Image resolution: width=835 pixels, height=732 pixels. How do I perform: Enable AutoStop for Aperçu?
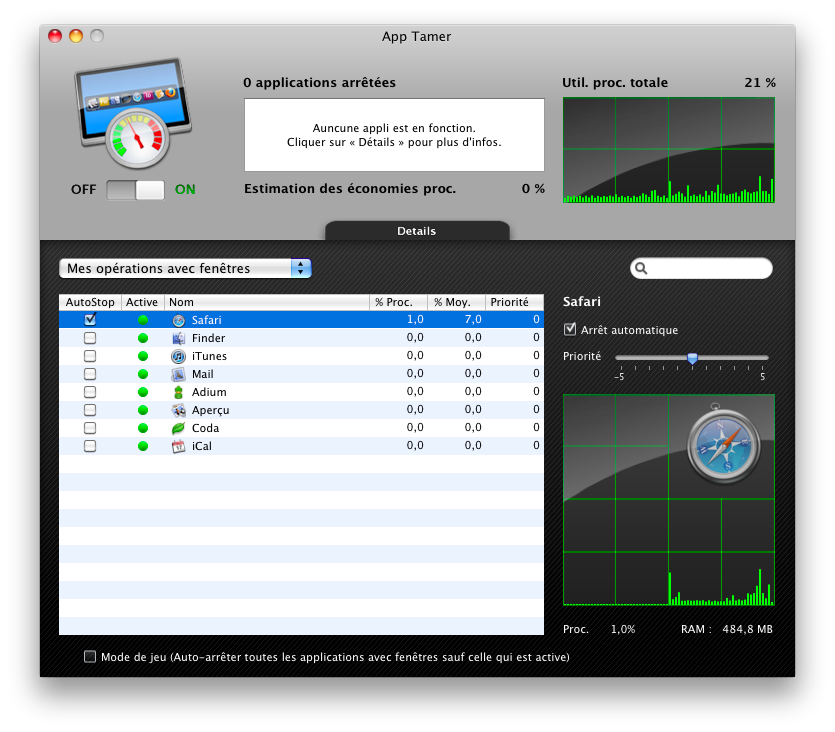click(x=90, y=410)
